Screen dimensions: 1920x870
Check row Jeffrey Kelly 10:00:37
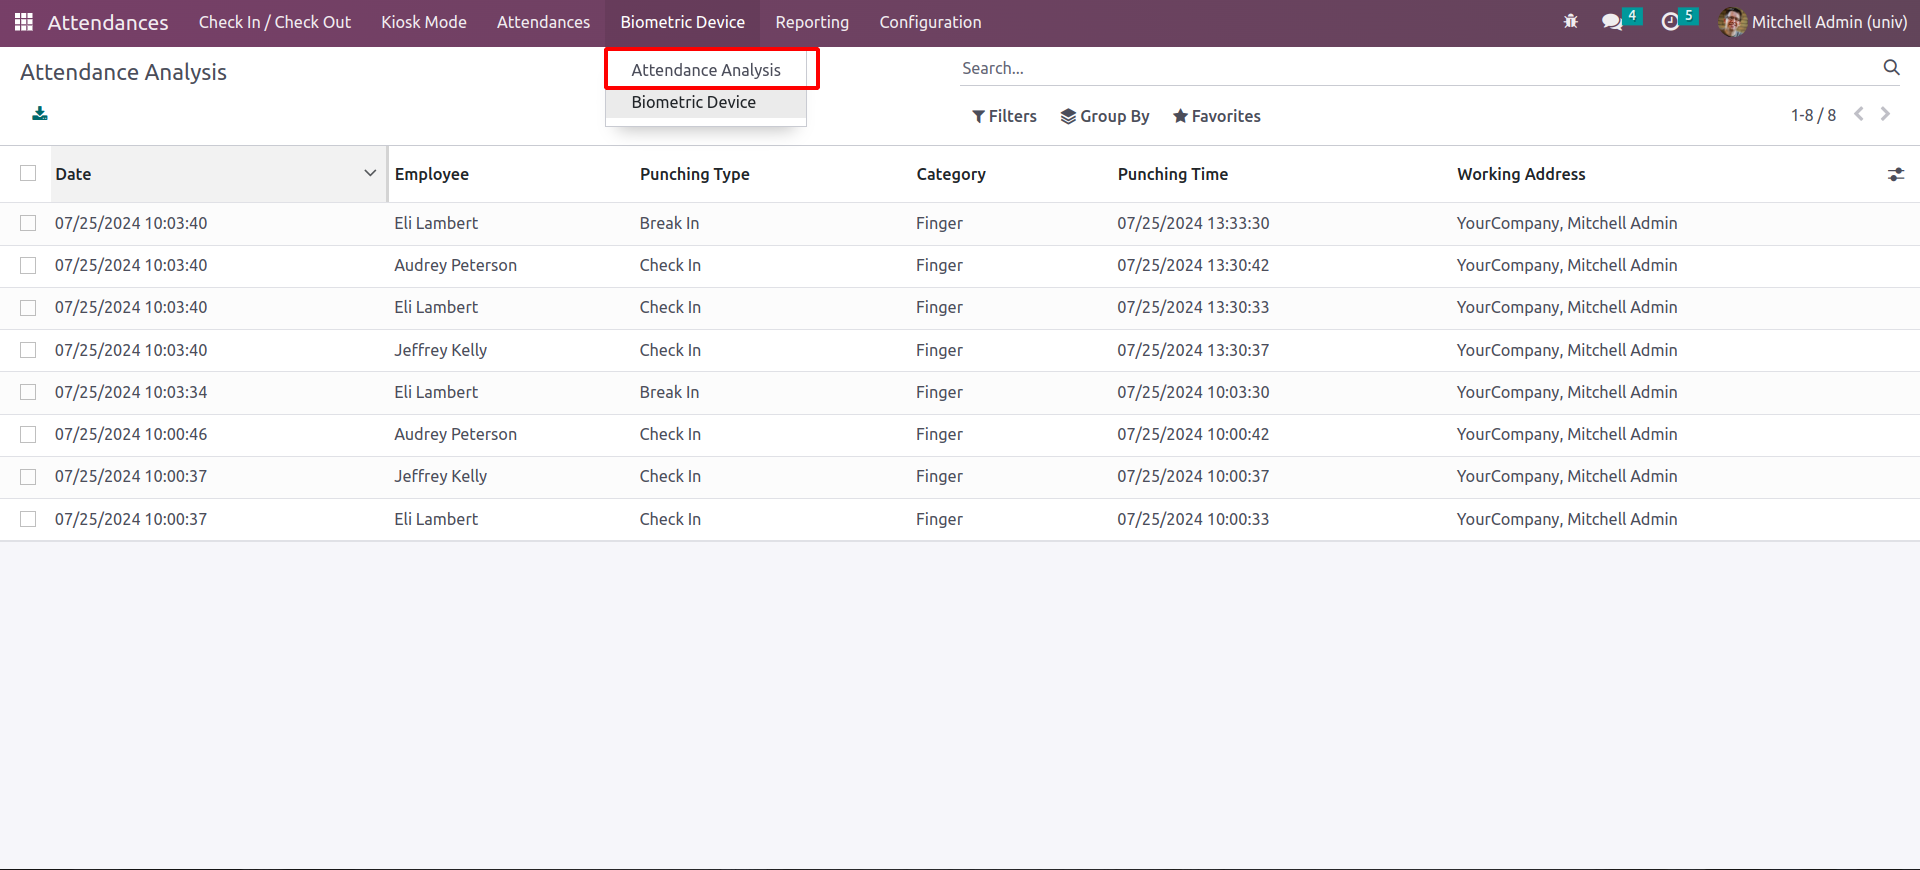[28, 477]
